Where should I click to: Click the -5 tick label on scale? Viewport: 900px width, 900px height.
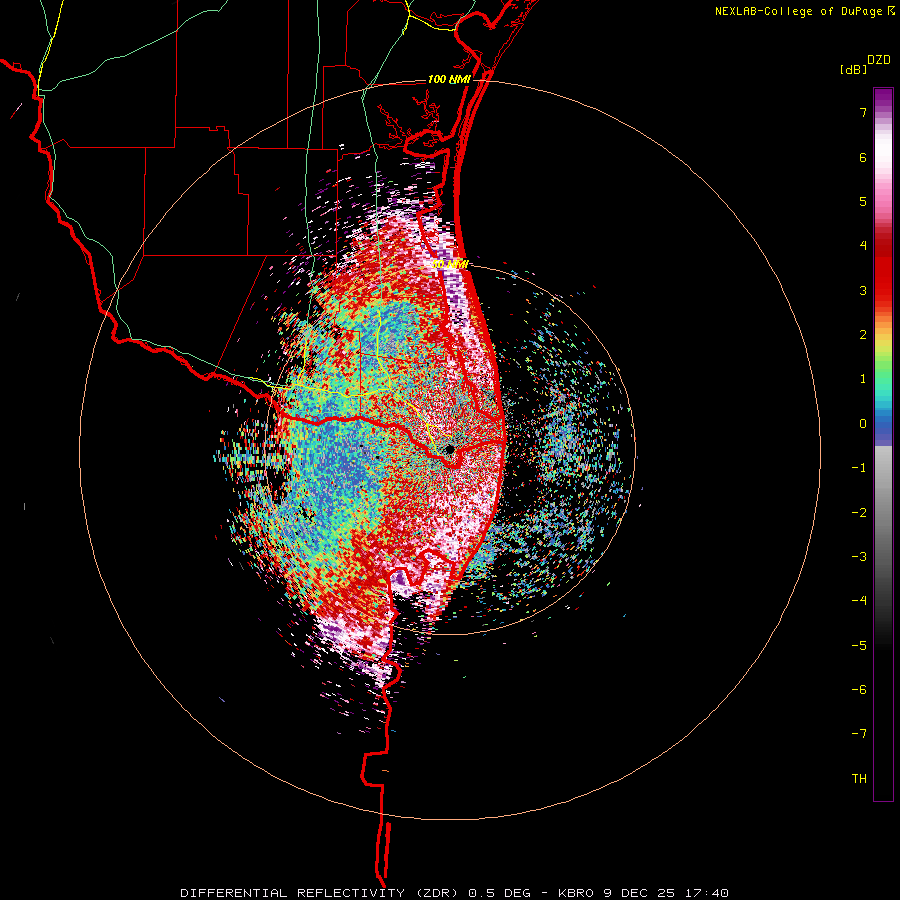click(x=859, y=646)
